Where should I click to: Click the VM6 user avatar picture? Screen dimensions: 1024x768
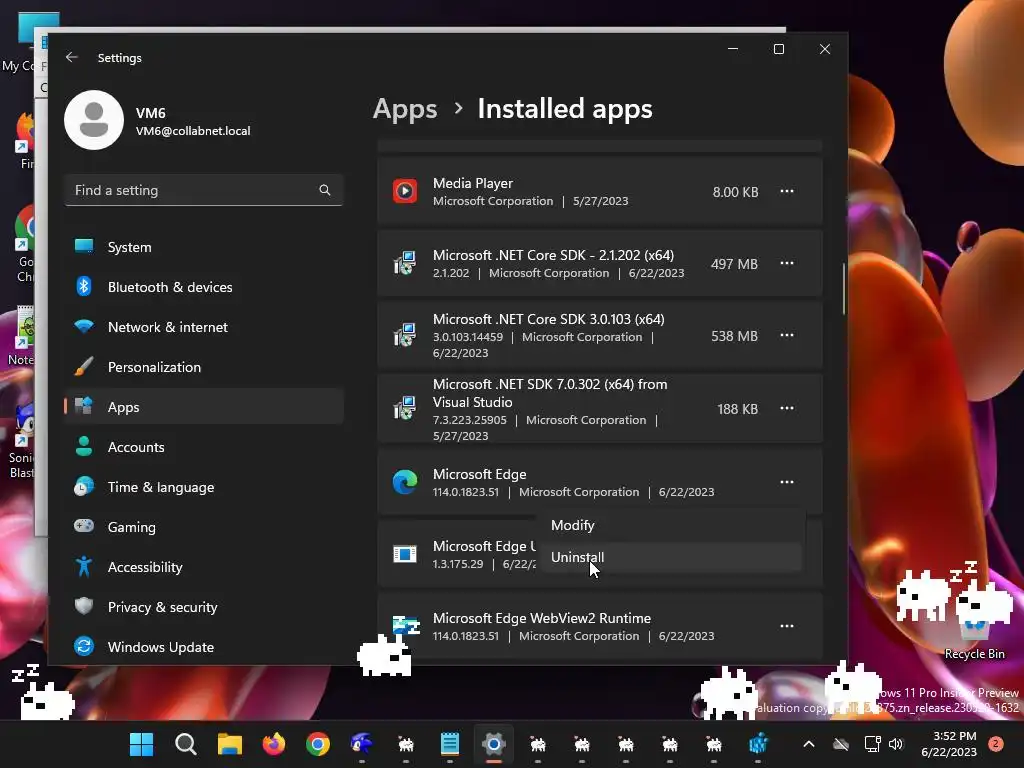[94, 120]
